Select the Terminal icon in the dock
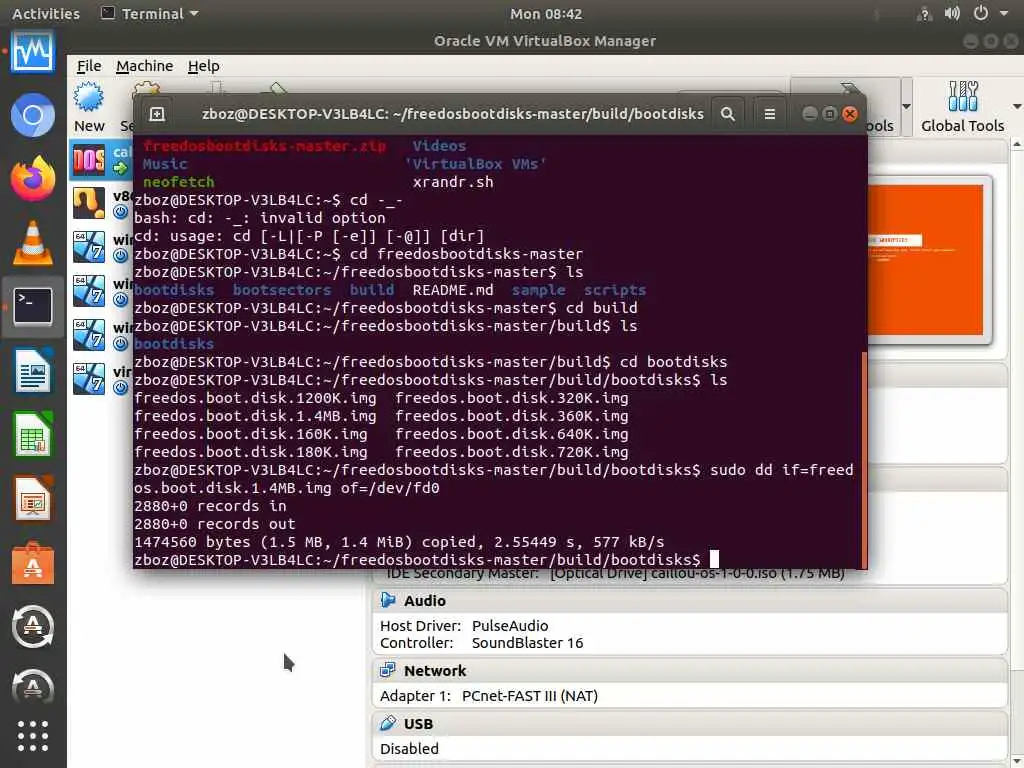This screenshot has height=768, width=1024. [33, 306]
